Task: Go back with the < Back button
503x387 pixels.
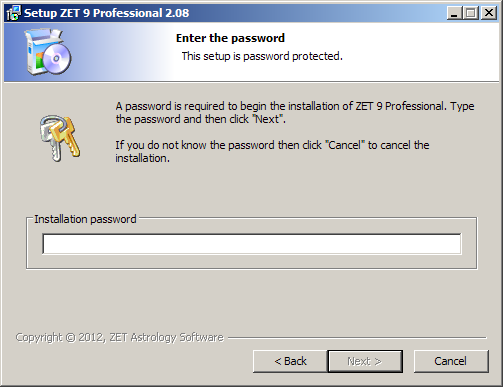Action: click(290, 361)
